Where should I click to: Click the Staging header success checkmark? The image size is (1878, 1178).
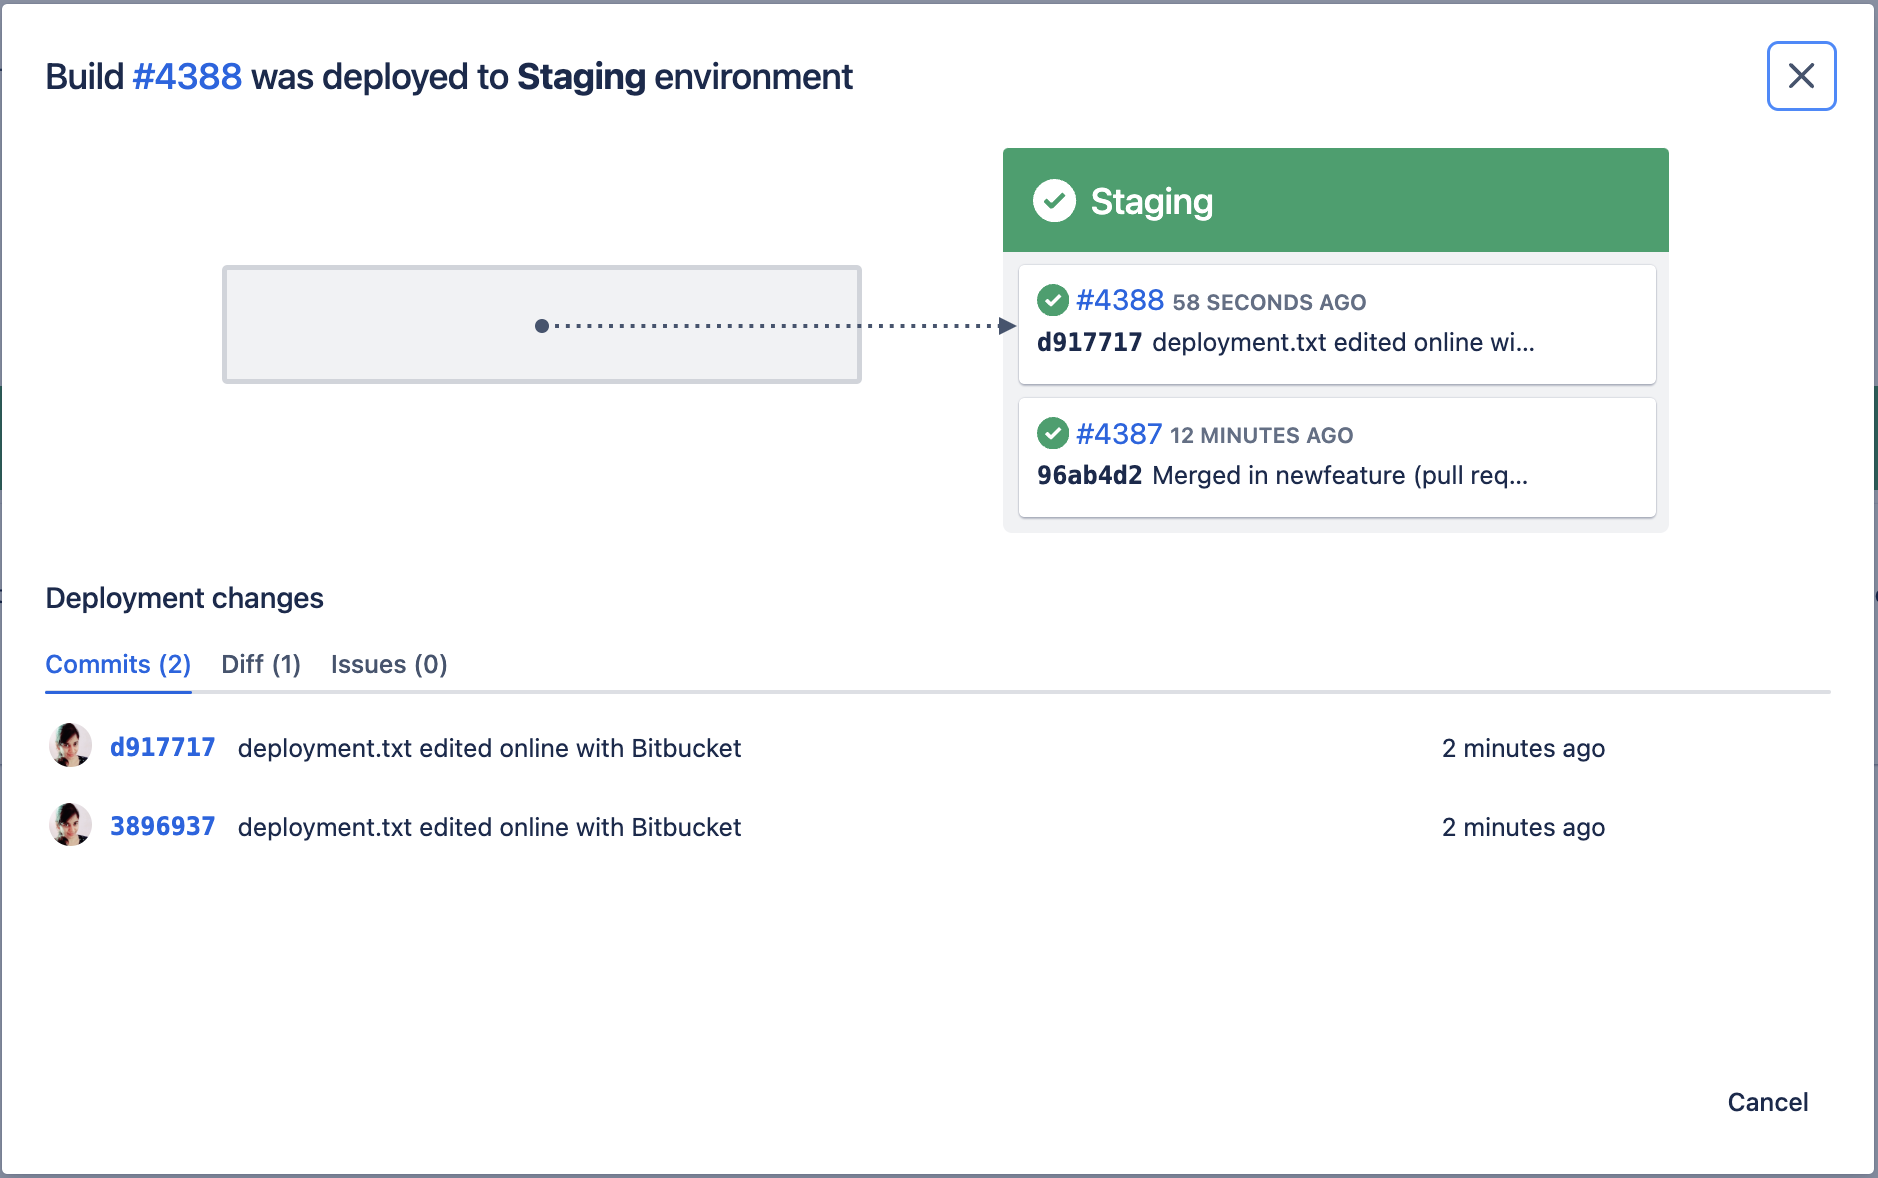1054,201
